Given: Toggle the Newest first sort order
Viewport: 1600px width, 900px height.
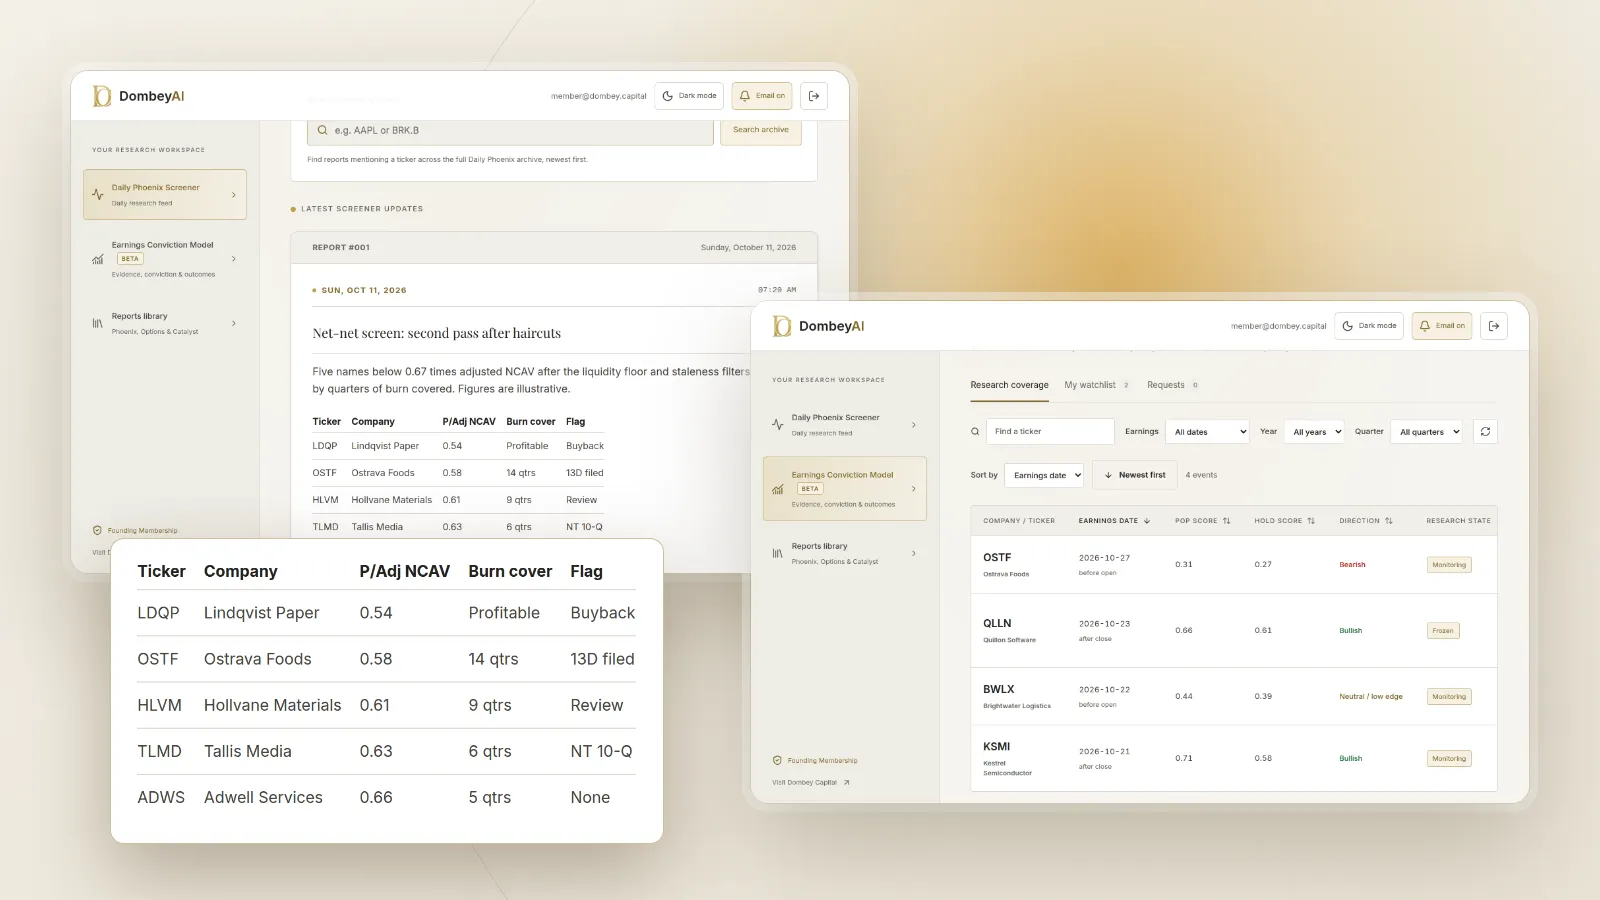Looking at the screenshot, I should point(1135,475).
